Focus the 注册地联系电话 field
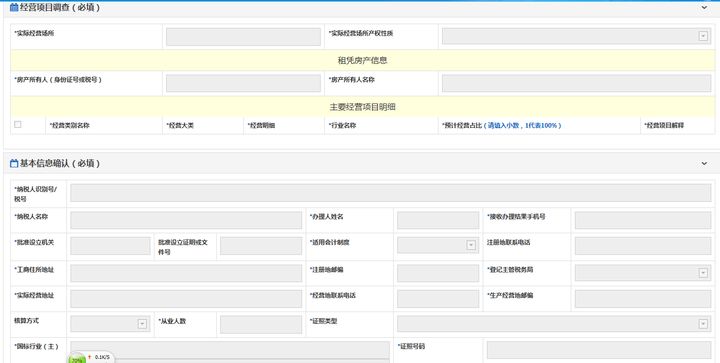The height and width of the screenshot is (363, 720). 643,246
